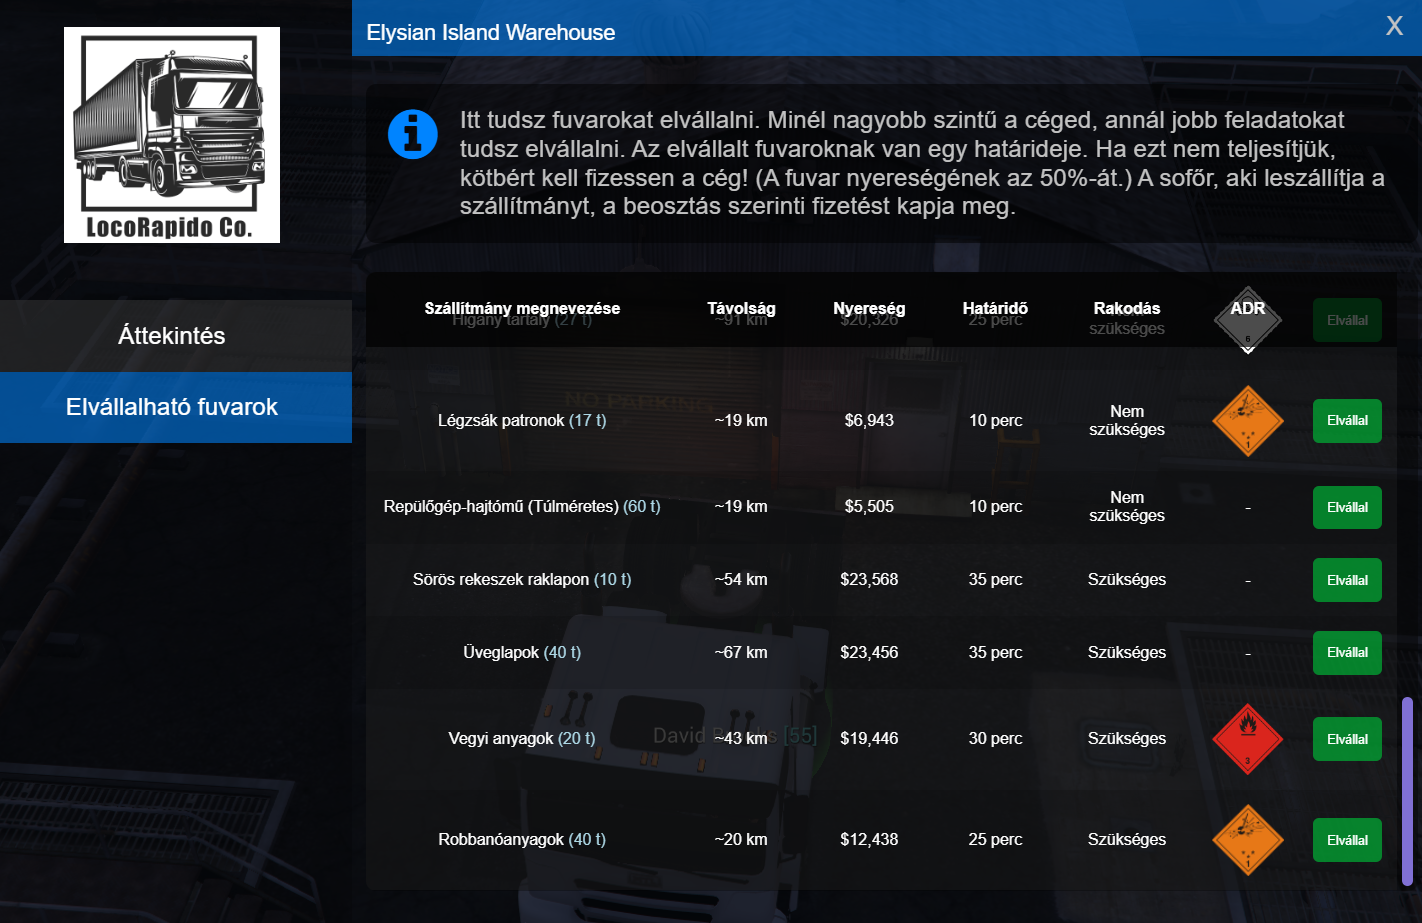Accept the Robbanóanyagok shipment
1422x923 pixels.
pyautogui.click(x=1346, y=840)
